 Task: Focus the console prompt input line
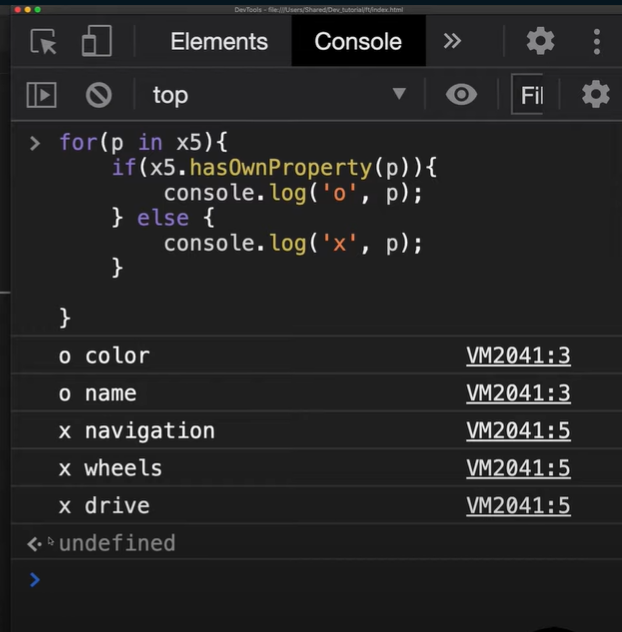[318, 580]
